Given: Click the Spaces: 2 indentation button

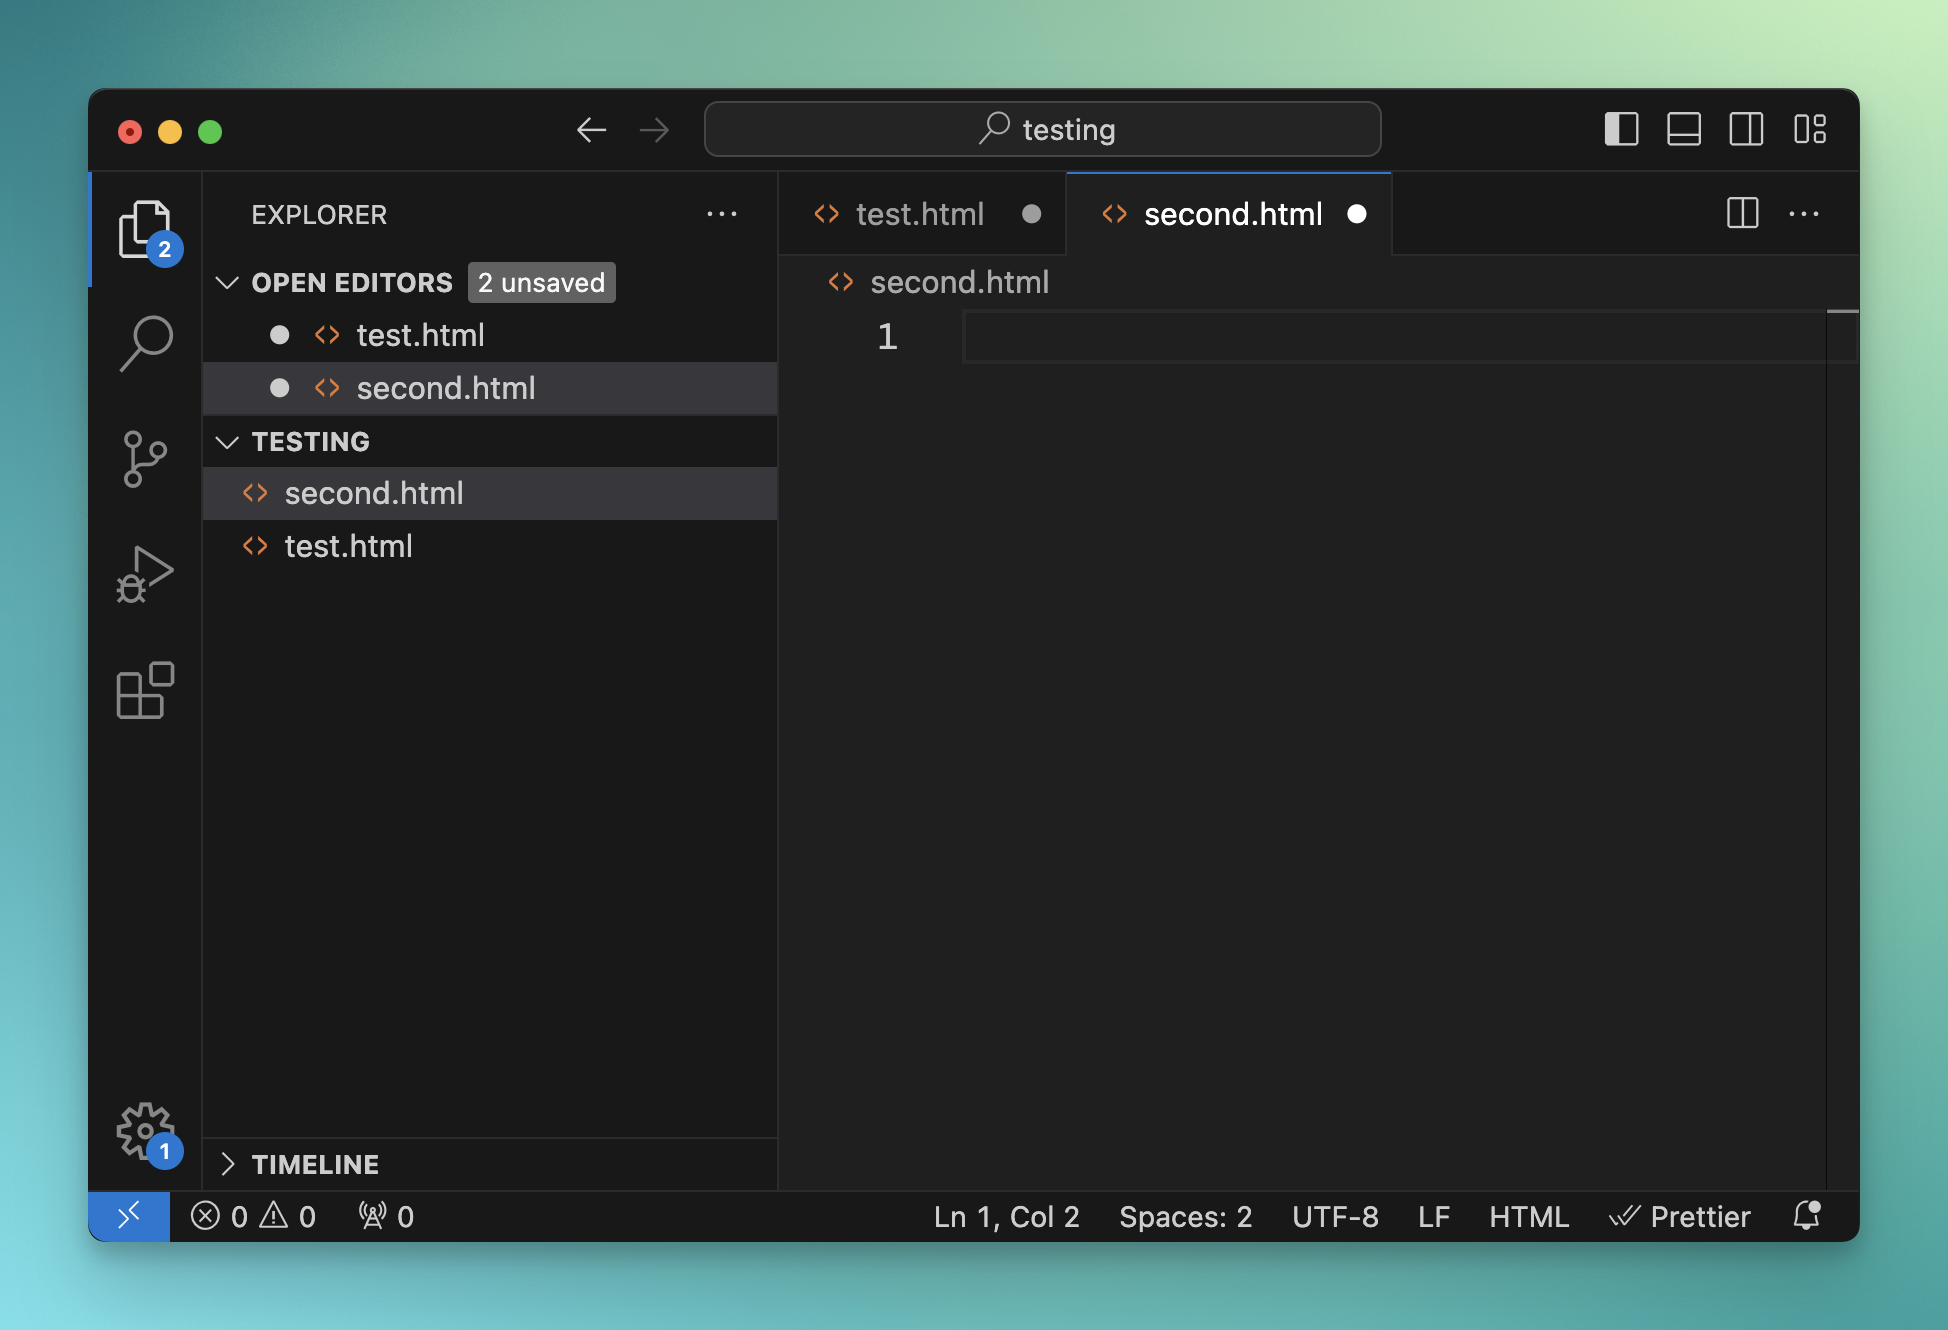Looking at the screenshot, I should pos(1185,1216).
